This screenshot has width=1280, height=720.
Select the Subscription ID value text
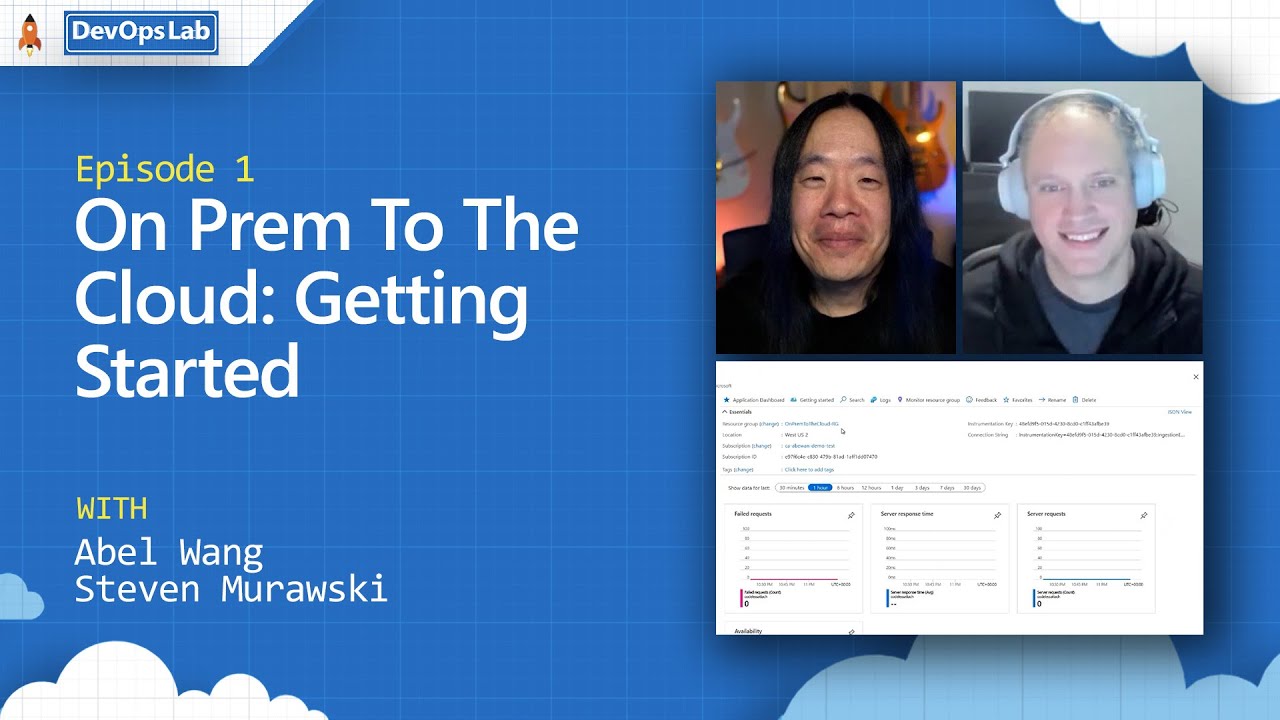pos(831,457)
